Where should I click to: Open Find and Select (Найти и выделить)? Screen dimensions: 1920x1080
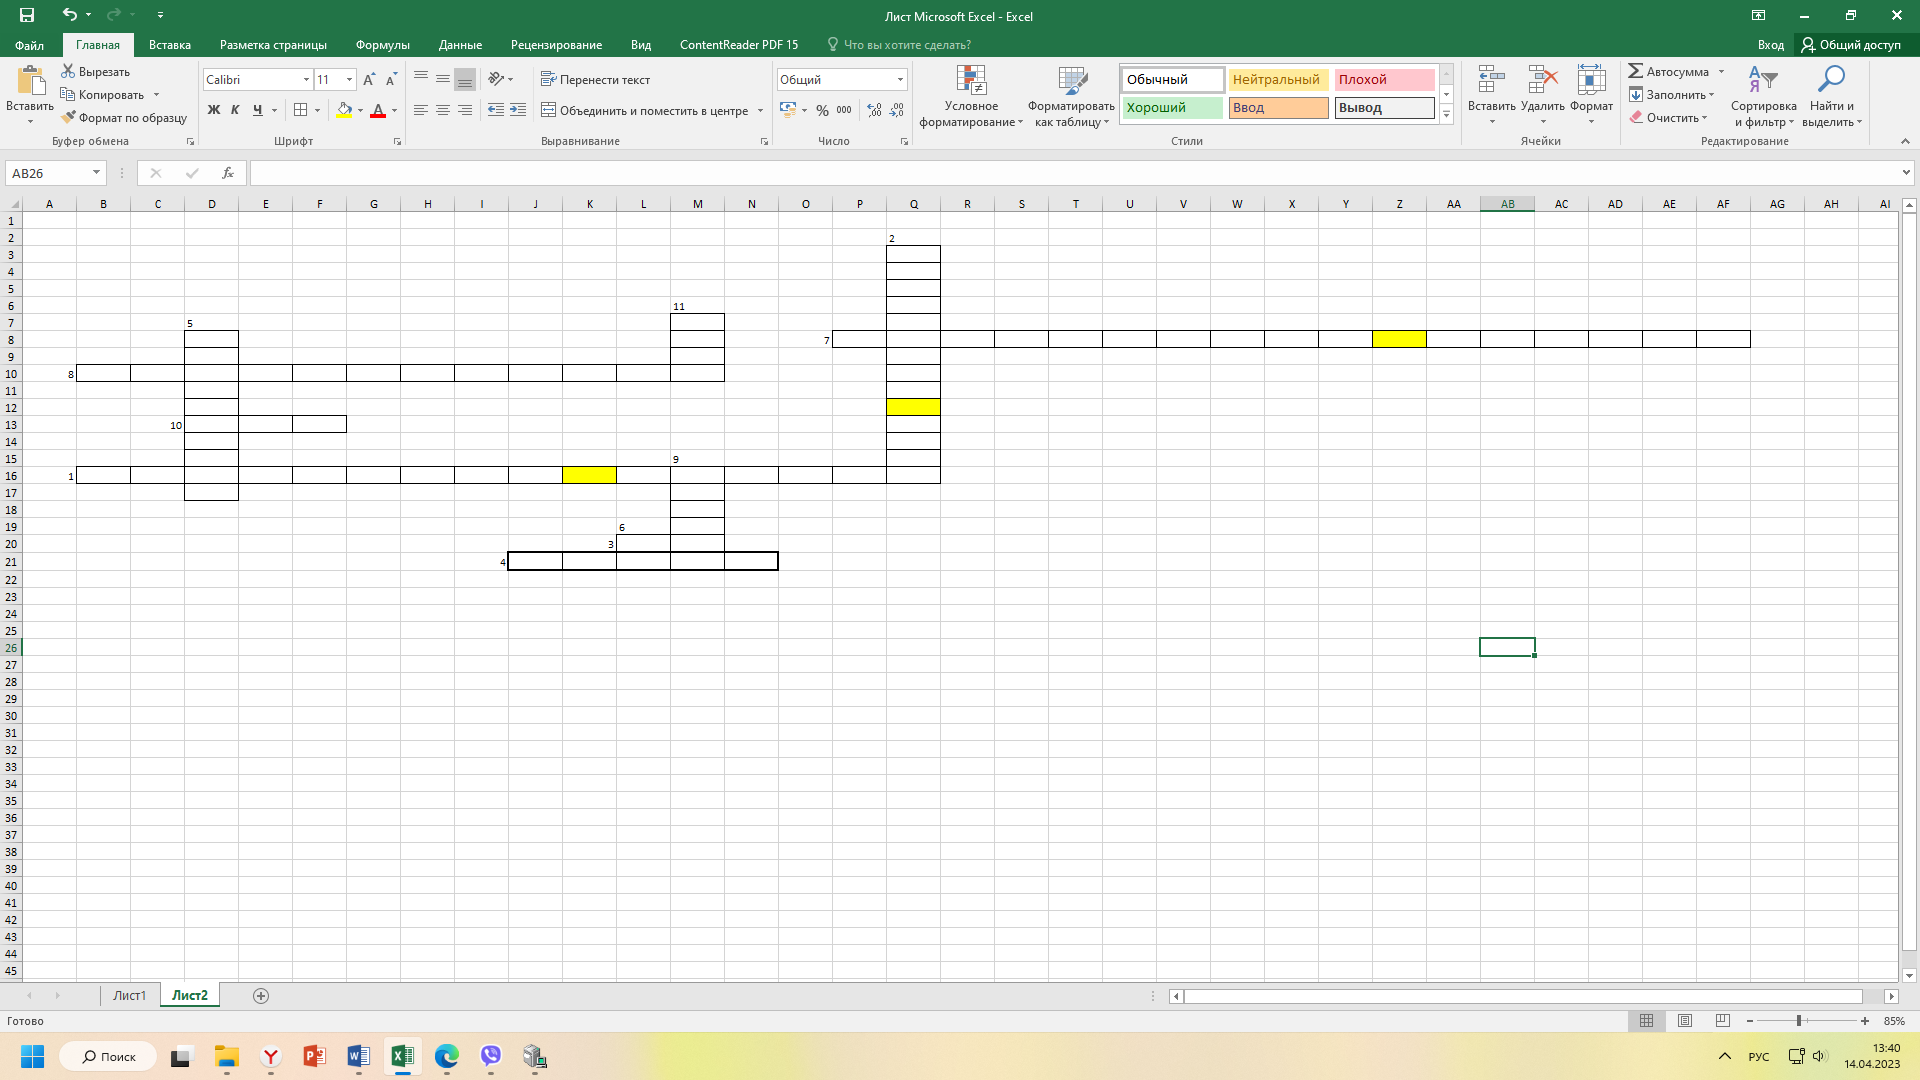point(1831,96)
